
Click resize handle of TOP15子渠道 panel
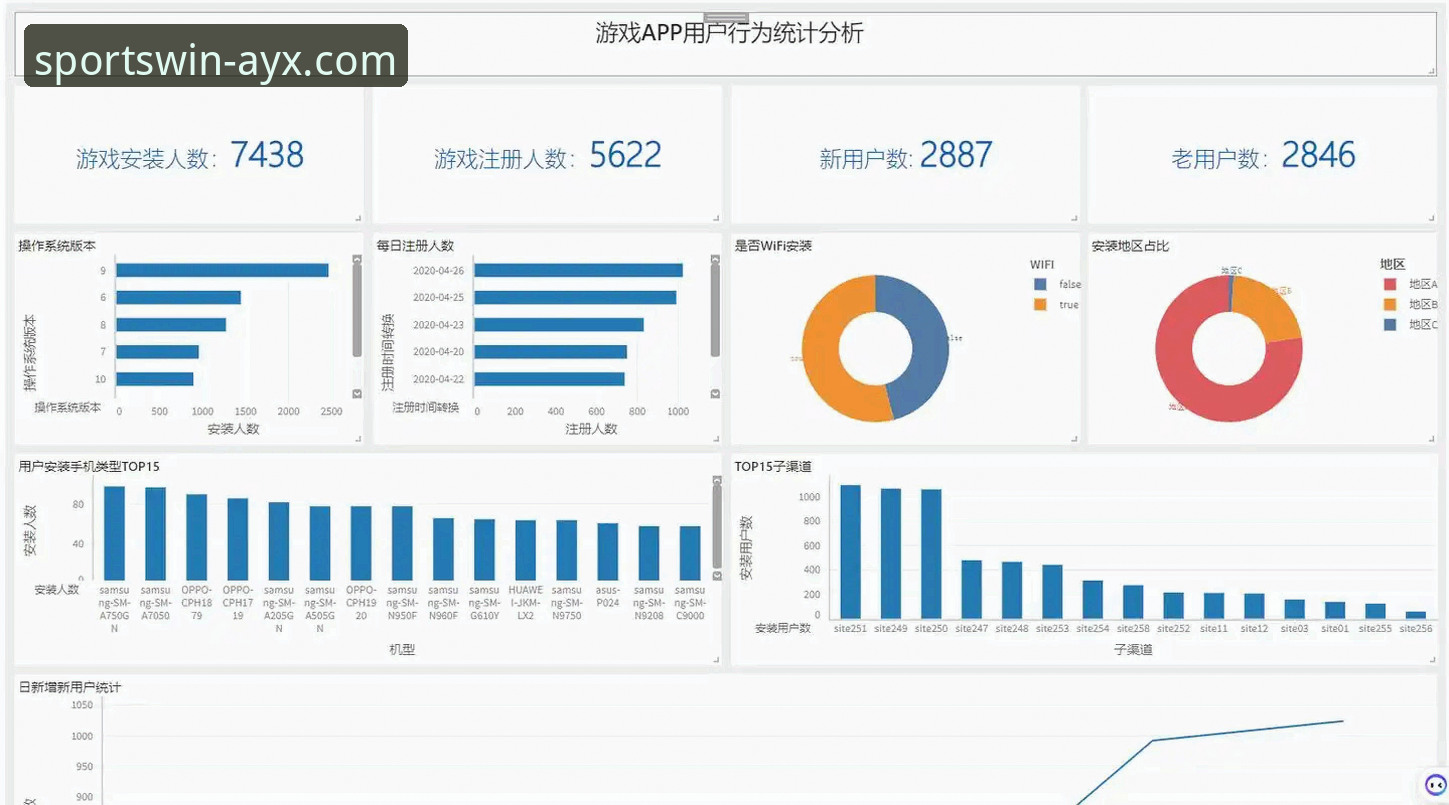pos(1432,660)
